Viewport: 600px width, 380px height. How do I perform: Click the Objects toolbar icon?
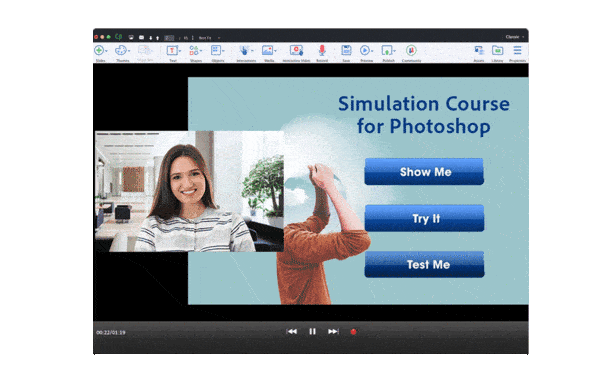(216, 50)
